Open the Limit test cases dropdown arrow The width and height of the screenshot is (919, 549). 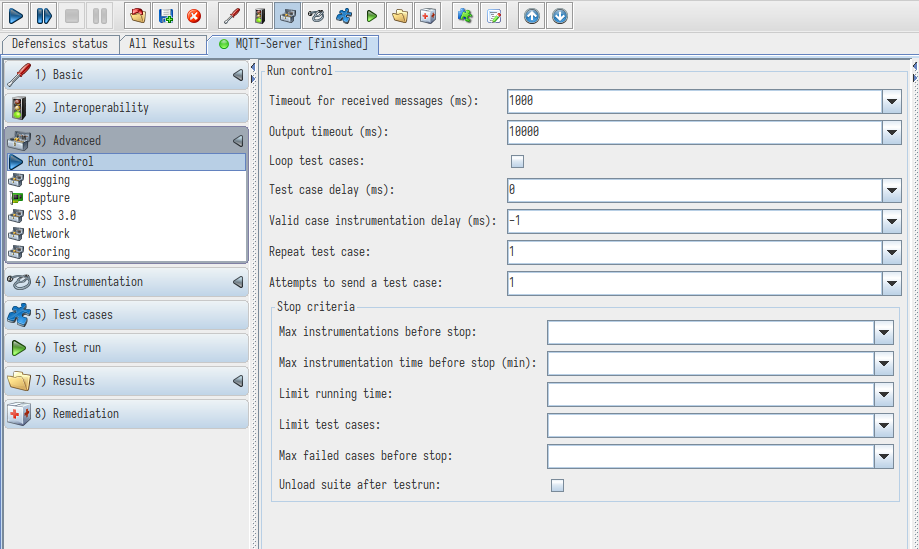[x=884, y=426]
